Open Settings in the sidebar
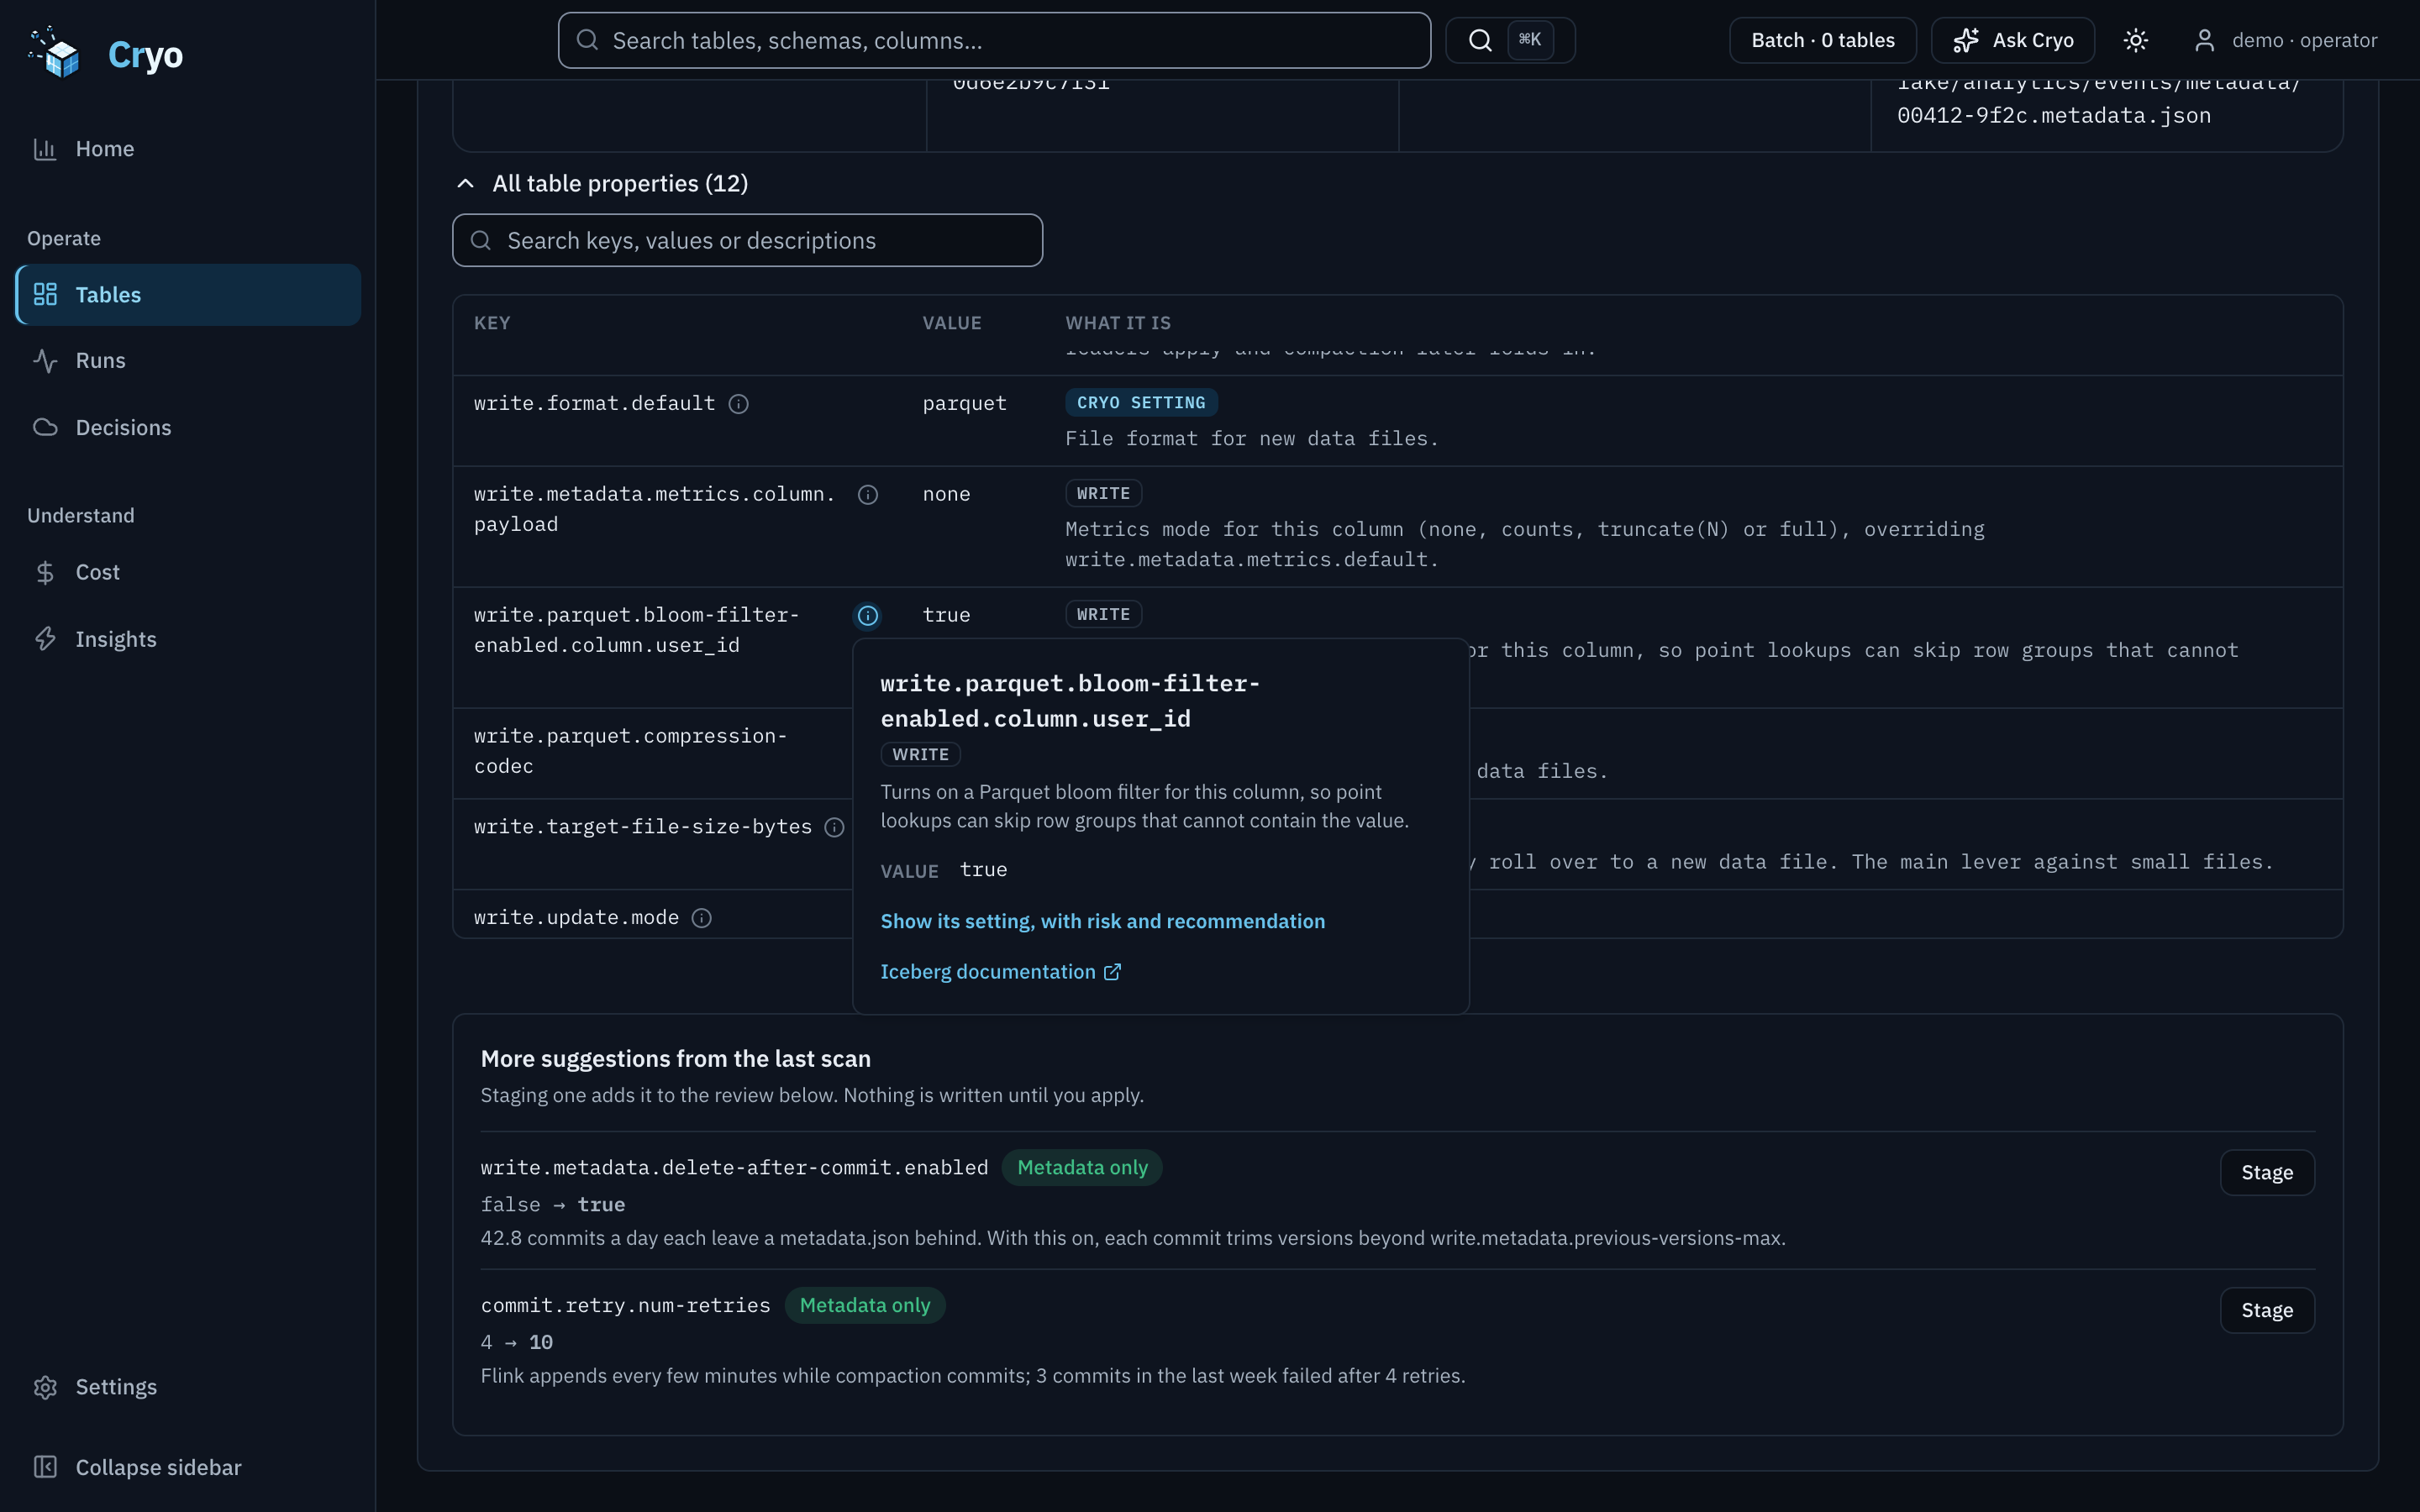The image size is (2420, 1512). pos(188,1387)
